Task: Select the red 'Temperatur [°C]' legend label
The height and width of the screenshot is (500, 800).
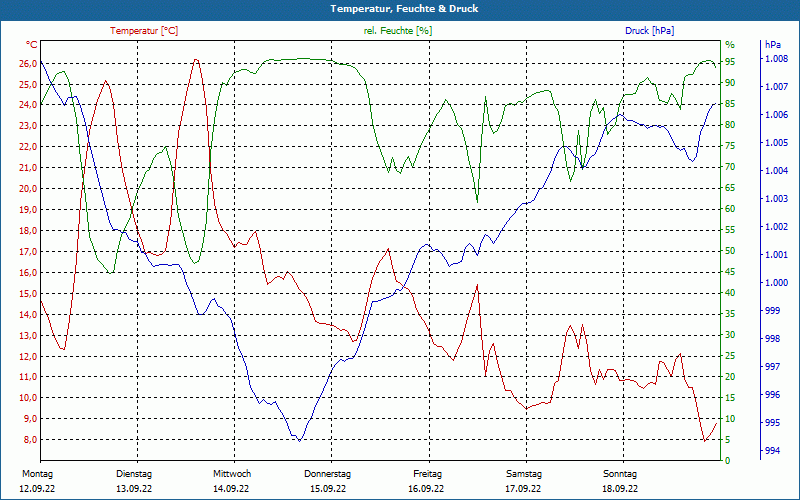Action: pyautogui.click(x=144, y=31)
